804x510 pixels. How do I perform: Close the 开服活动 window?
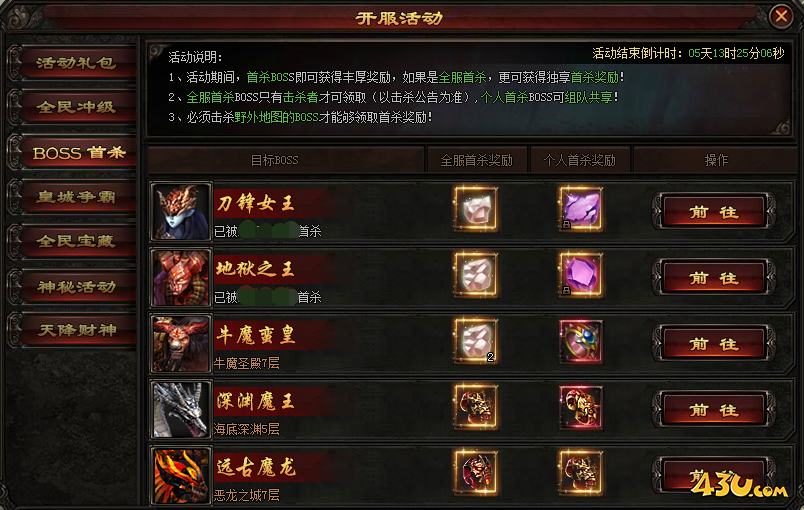point(781,16)
